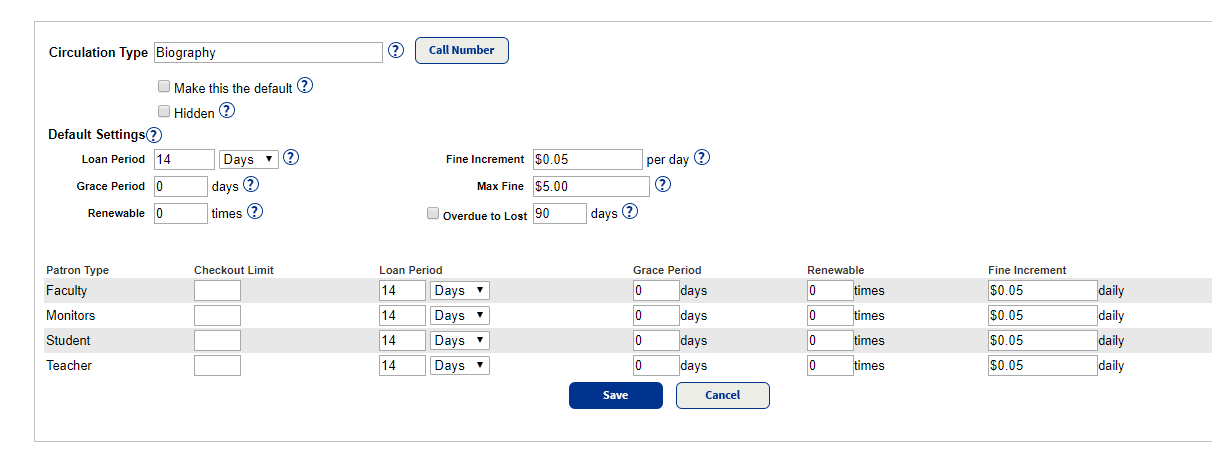
Task: Toggle the Overdue to Lost checkbox
Action: pyautogui.click(x=433, y=213)
